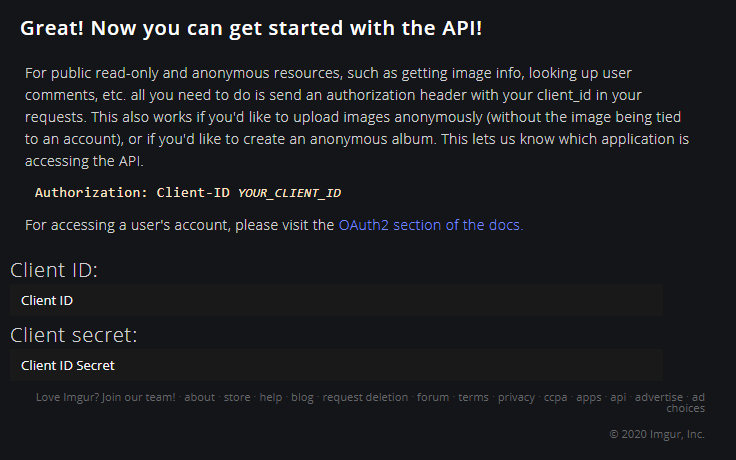736x460 pixels.
Task: Click the 'advertise' footer link
Action: point(659,397)
